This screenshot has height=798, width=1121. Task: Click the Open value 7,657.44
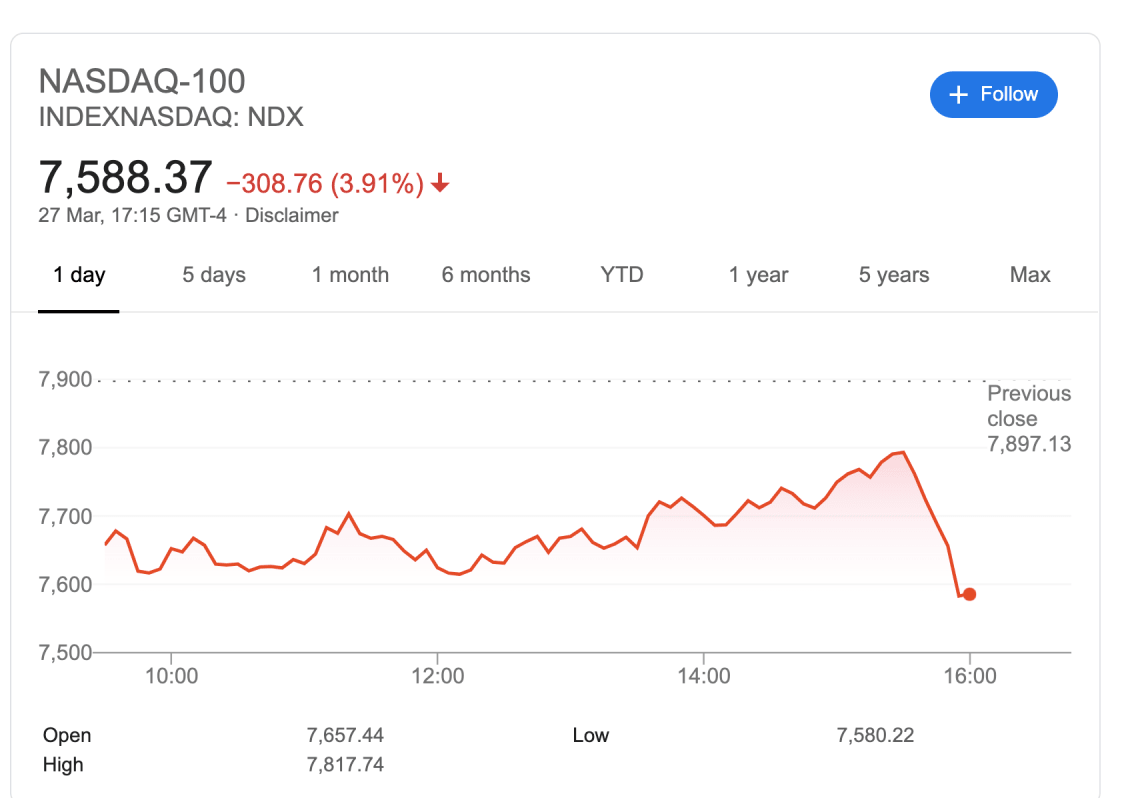coord(345,736)
